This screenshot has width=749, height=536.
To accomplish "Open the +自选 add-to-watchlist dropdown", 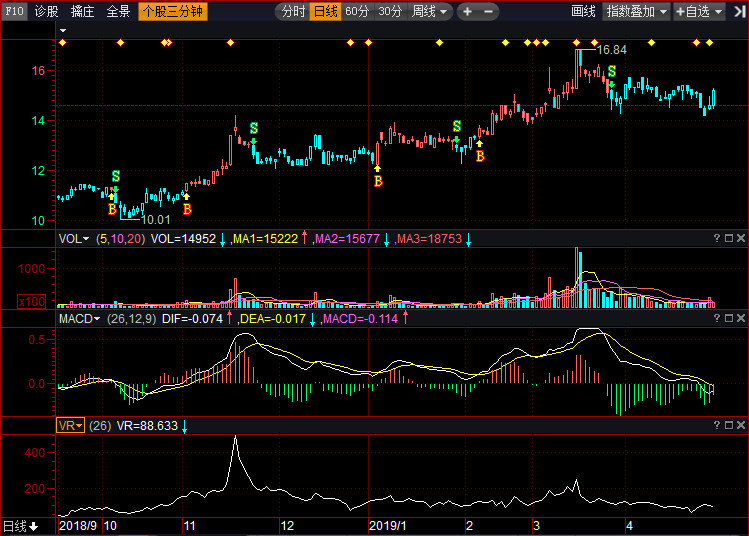I will [699, 11].
